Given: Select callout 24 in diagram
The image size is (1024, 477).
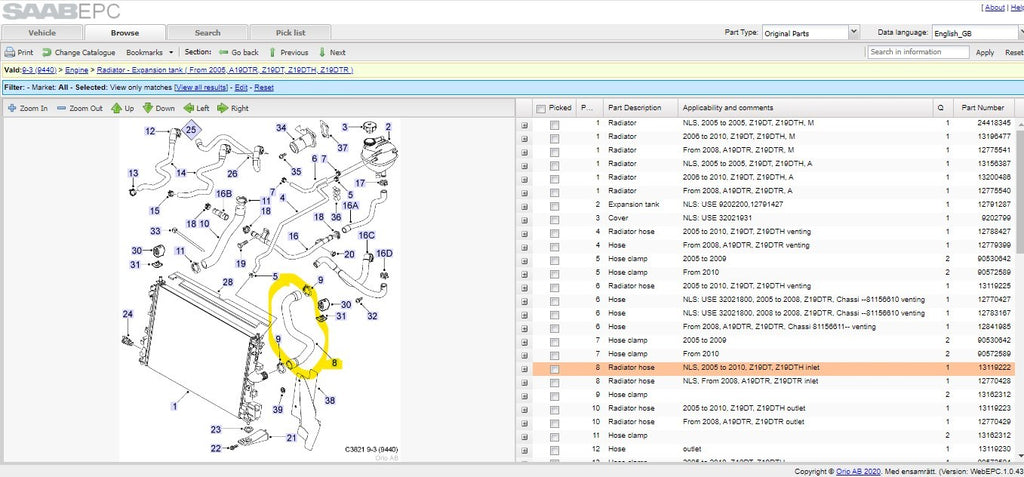Looking at the screenshot, I should (128, 314).
